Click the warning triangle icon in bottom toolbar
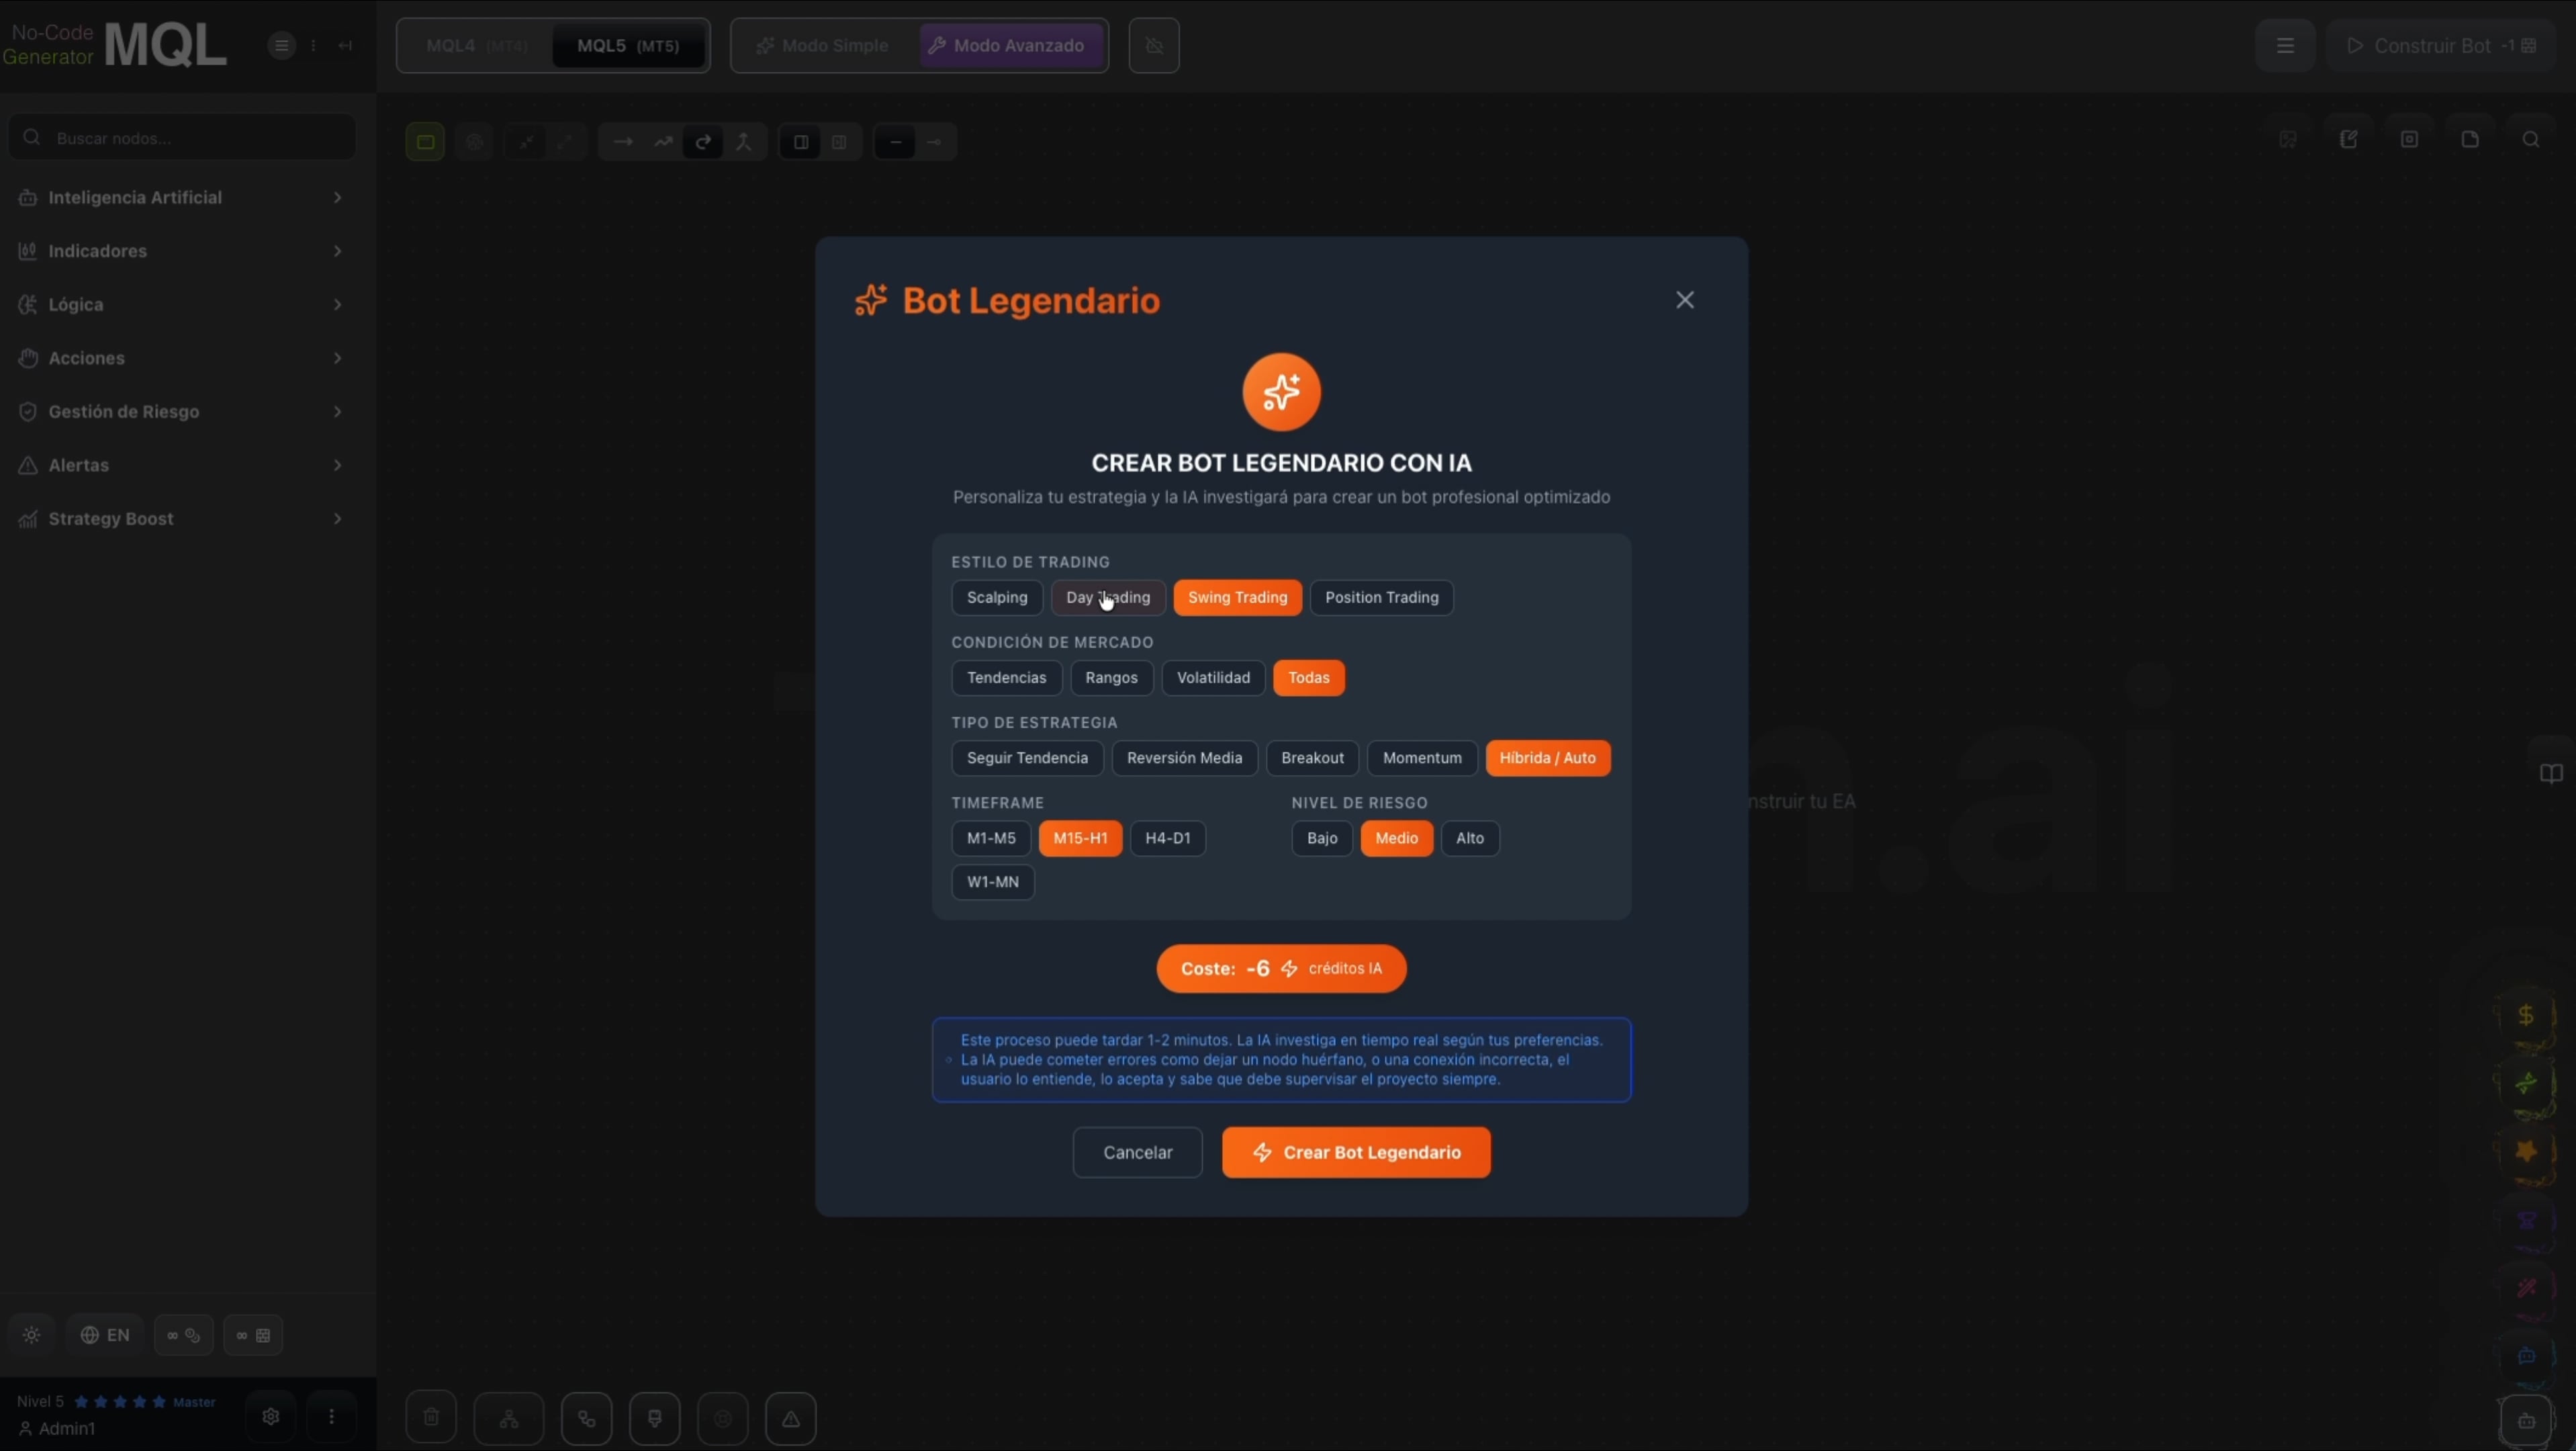The width and height of the screenshot is (2576, 1451). (790, 1418)
